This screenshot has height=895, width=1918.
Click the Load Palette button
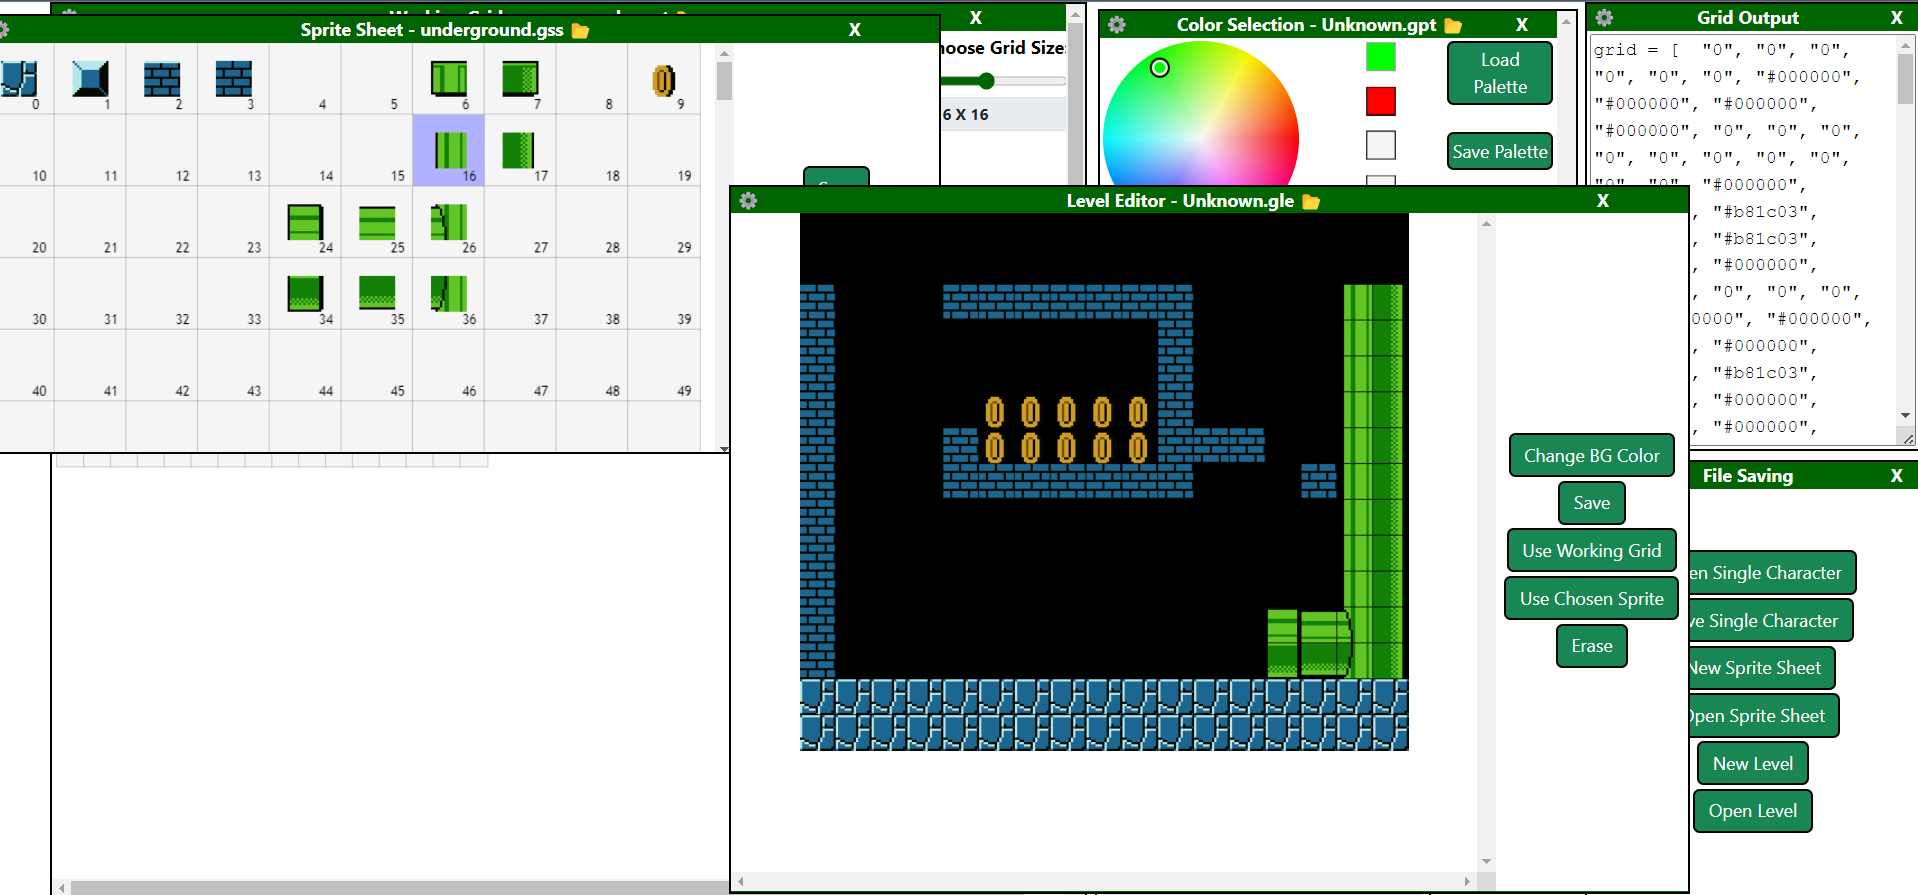click(1500, 73)
